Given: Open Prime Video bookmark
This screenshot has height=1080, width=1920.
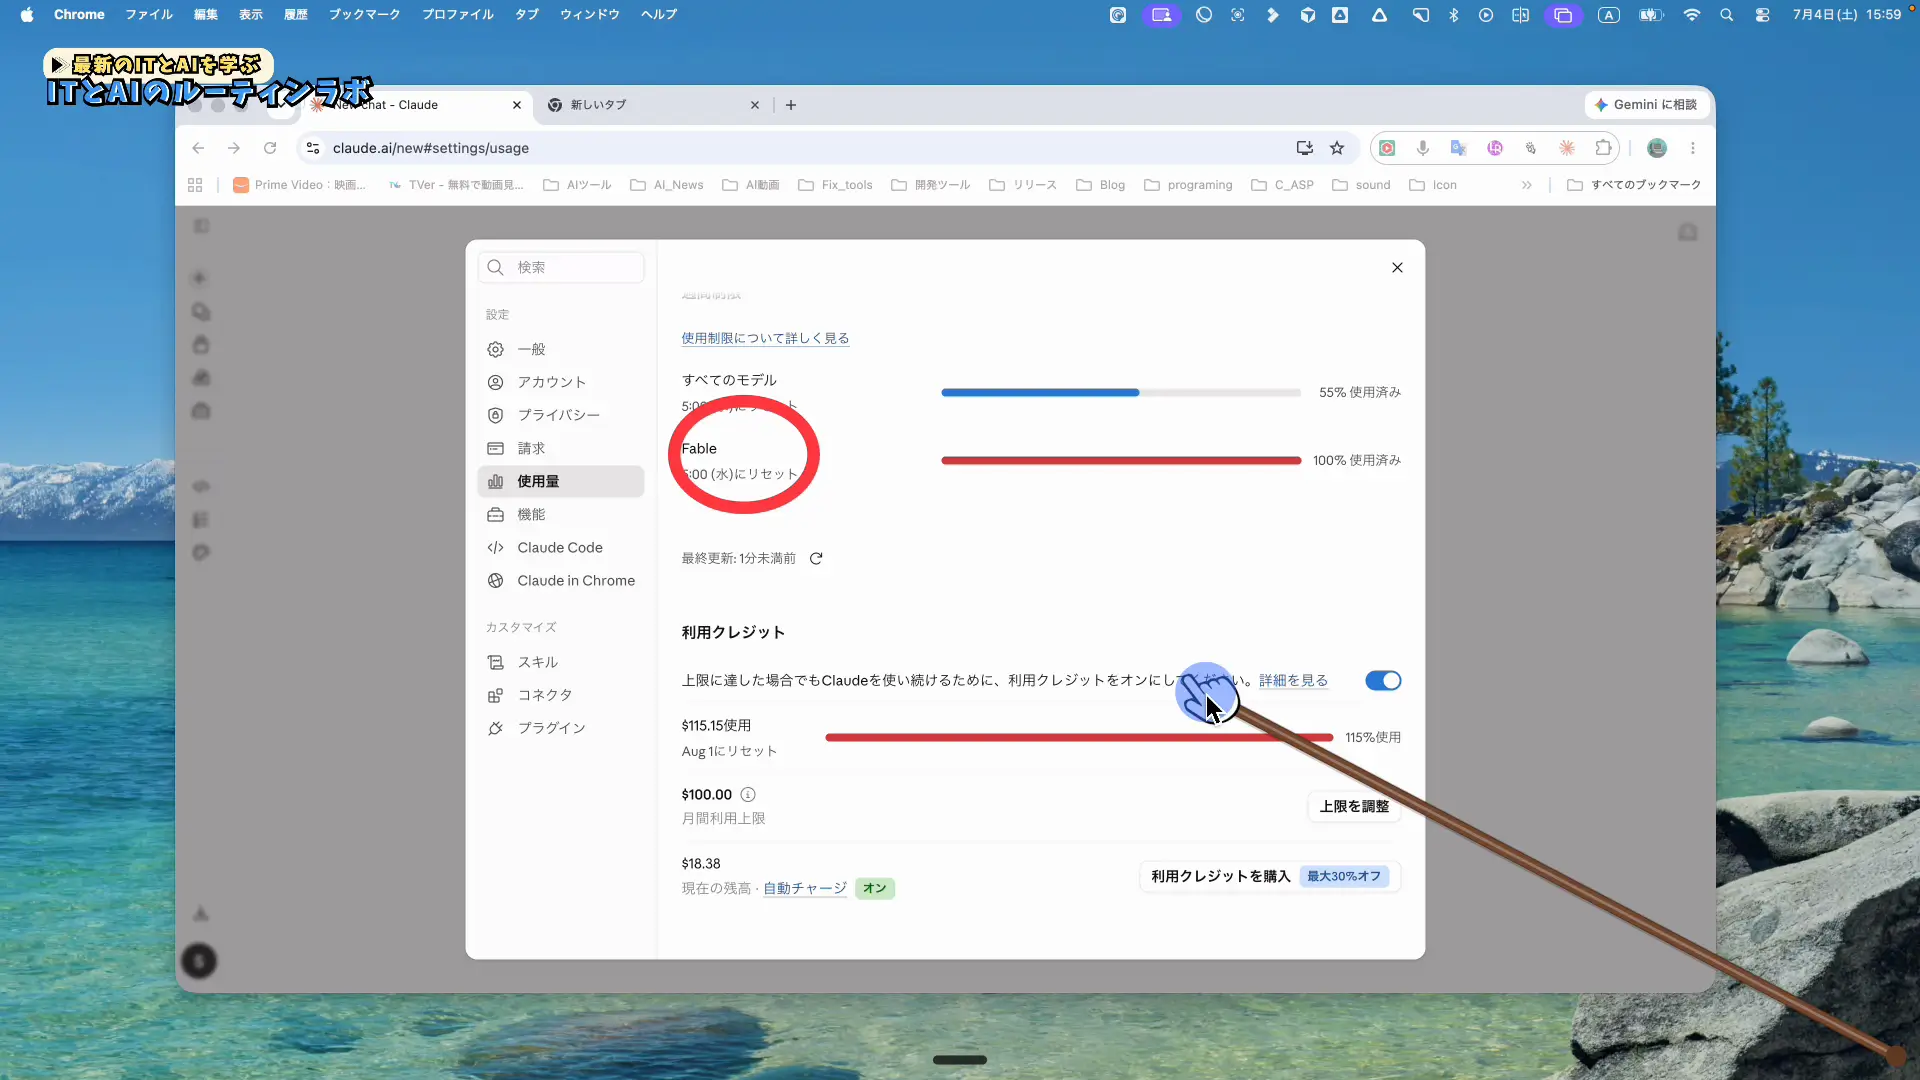Looking at the screenshot, I should pyautogui.click(x=299, y=185).
